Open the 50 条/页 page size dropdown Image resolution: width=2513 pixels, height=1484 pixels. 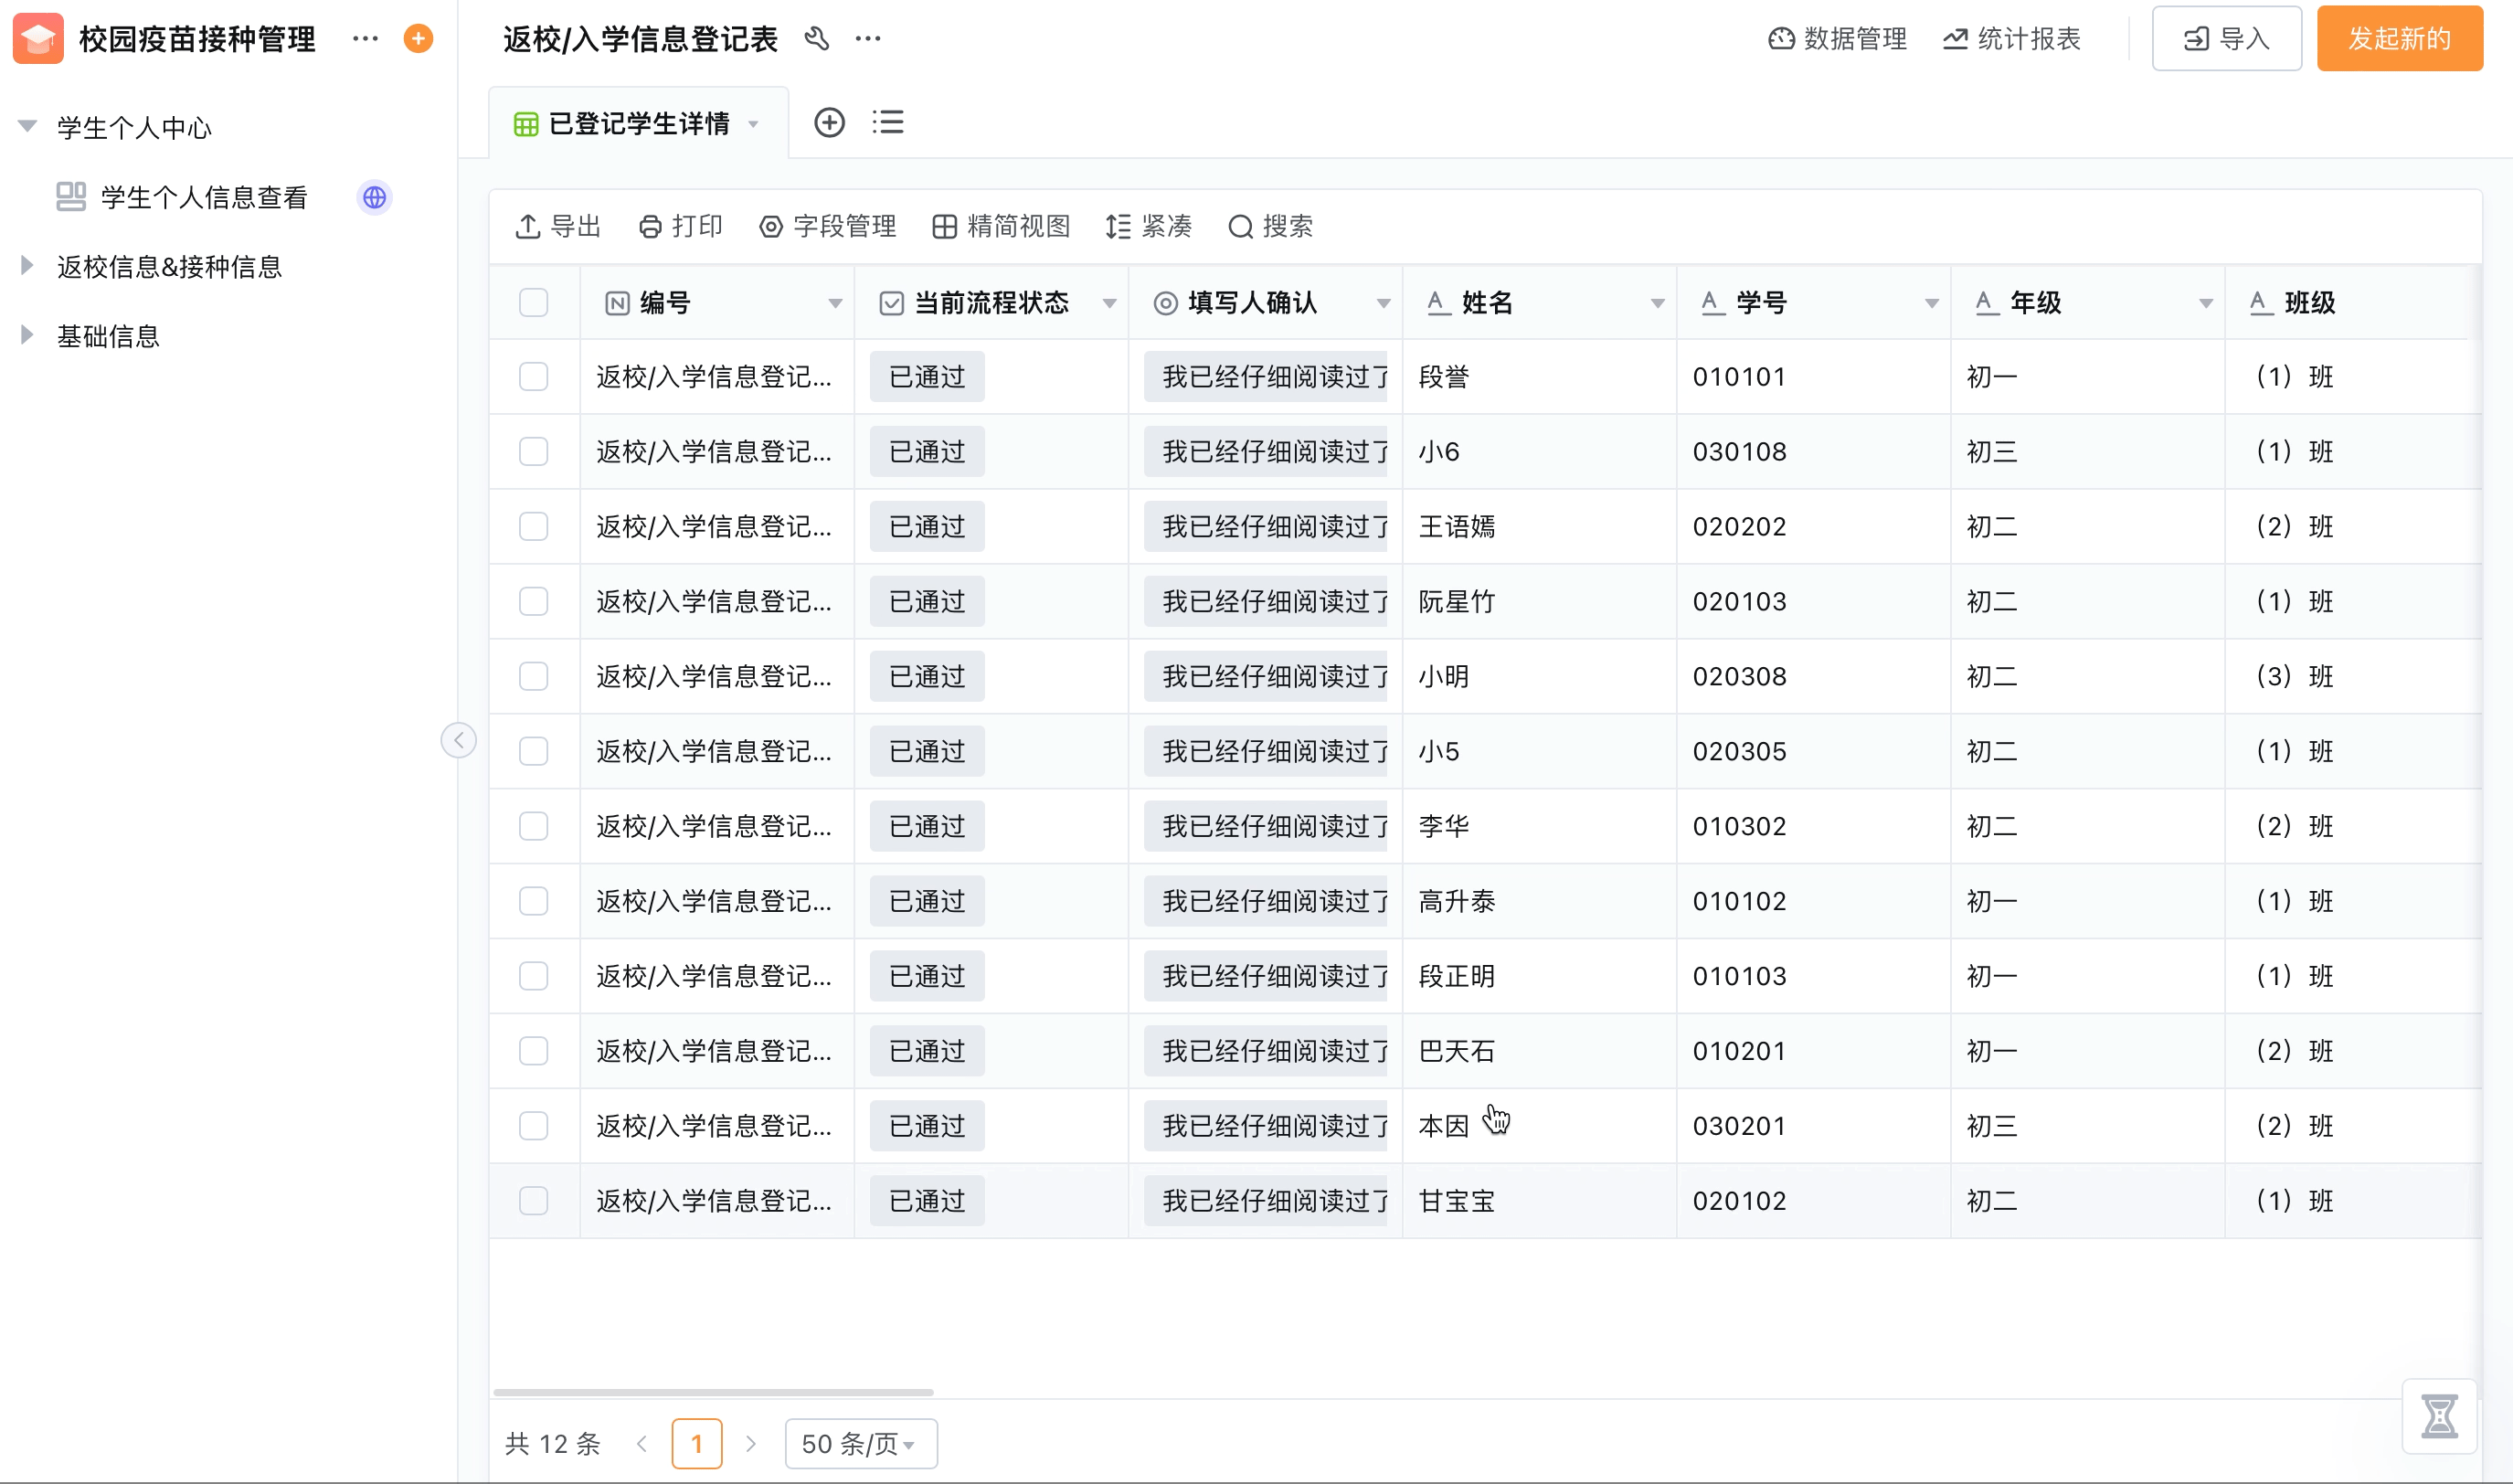(x=861, y=1443)
